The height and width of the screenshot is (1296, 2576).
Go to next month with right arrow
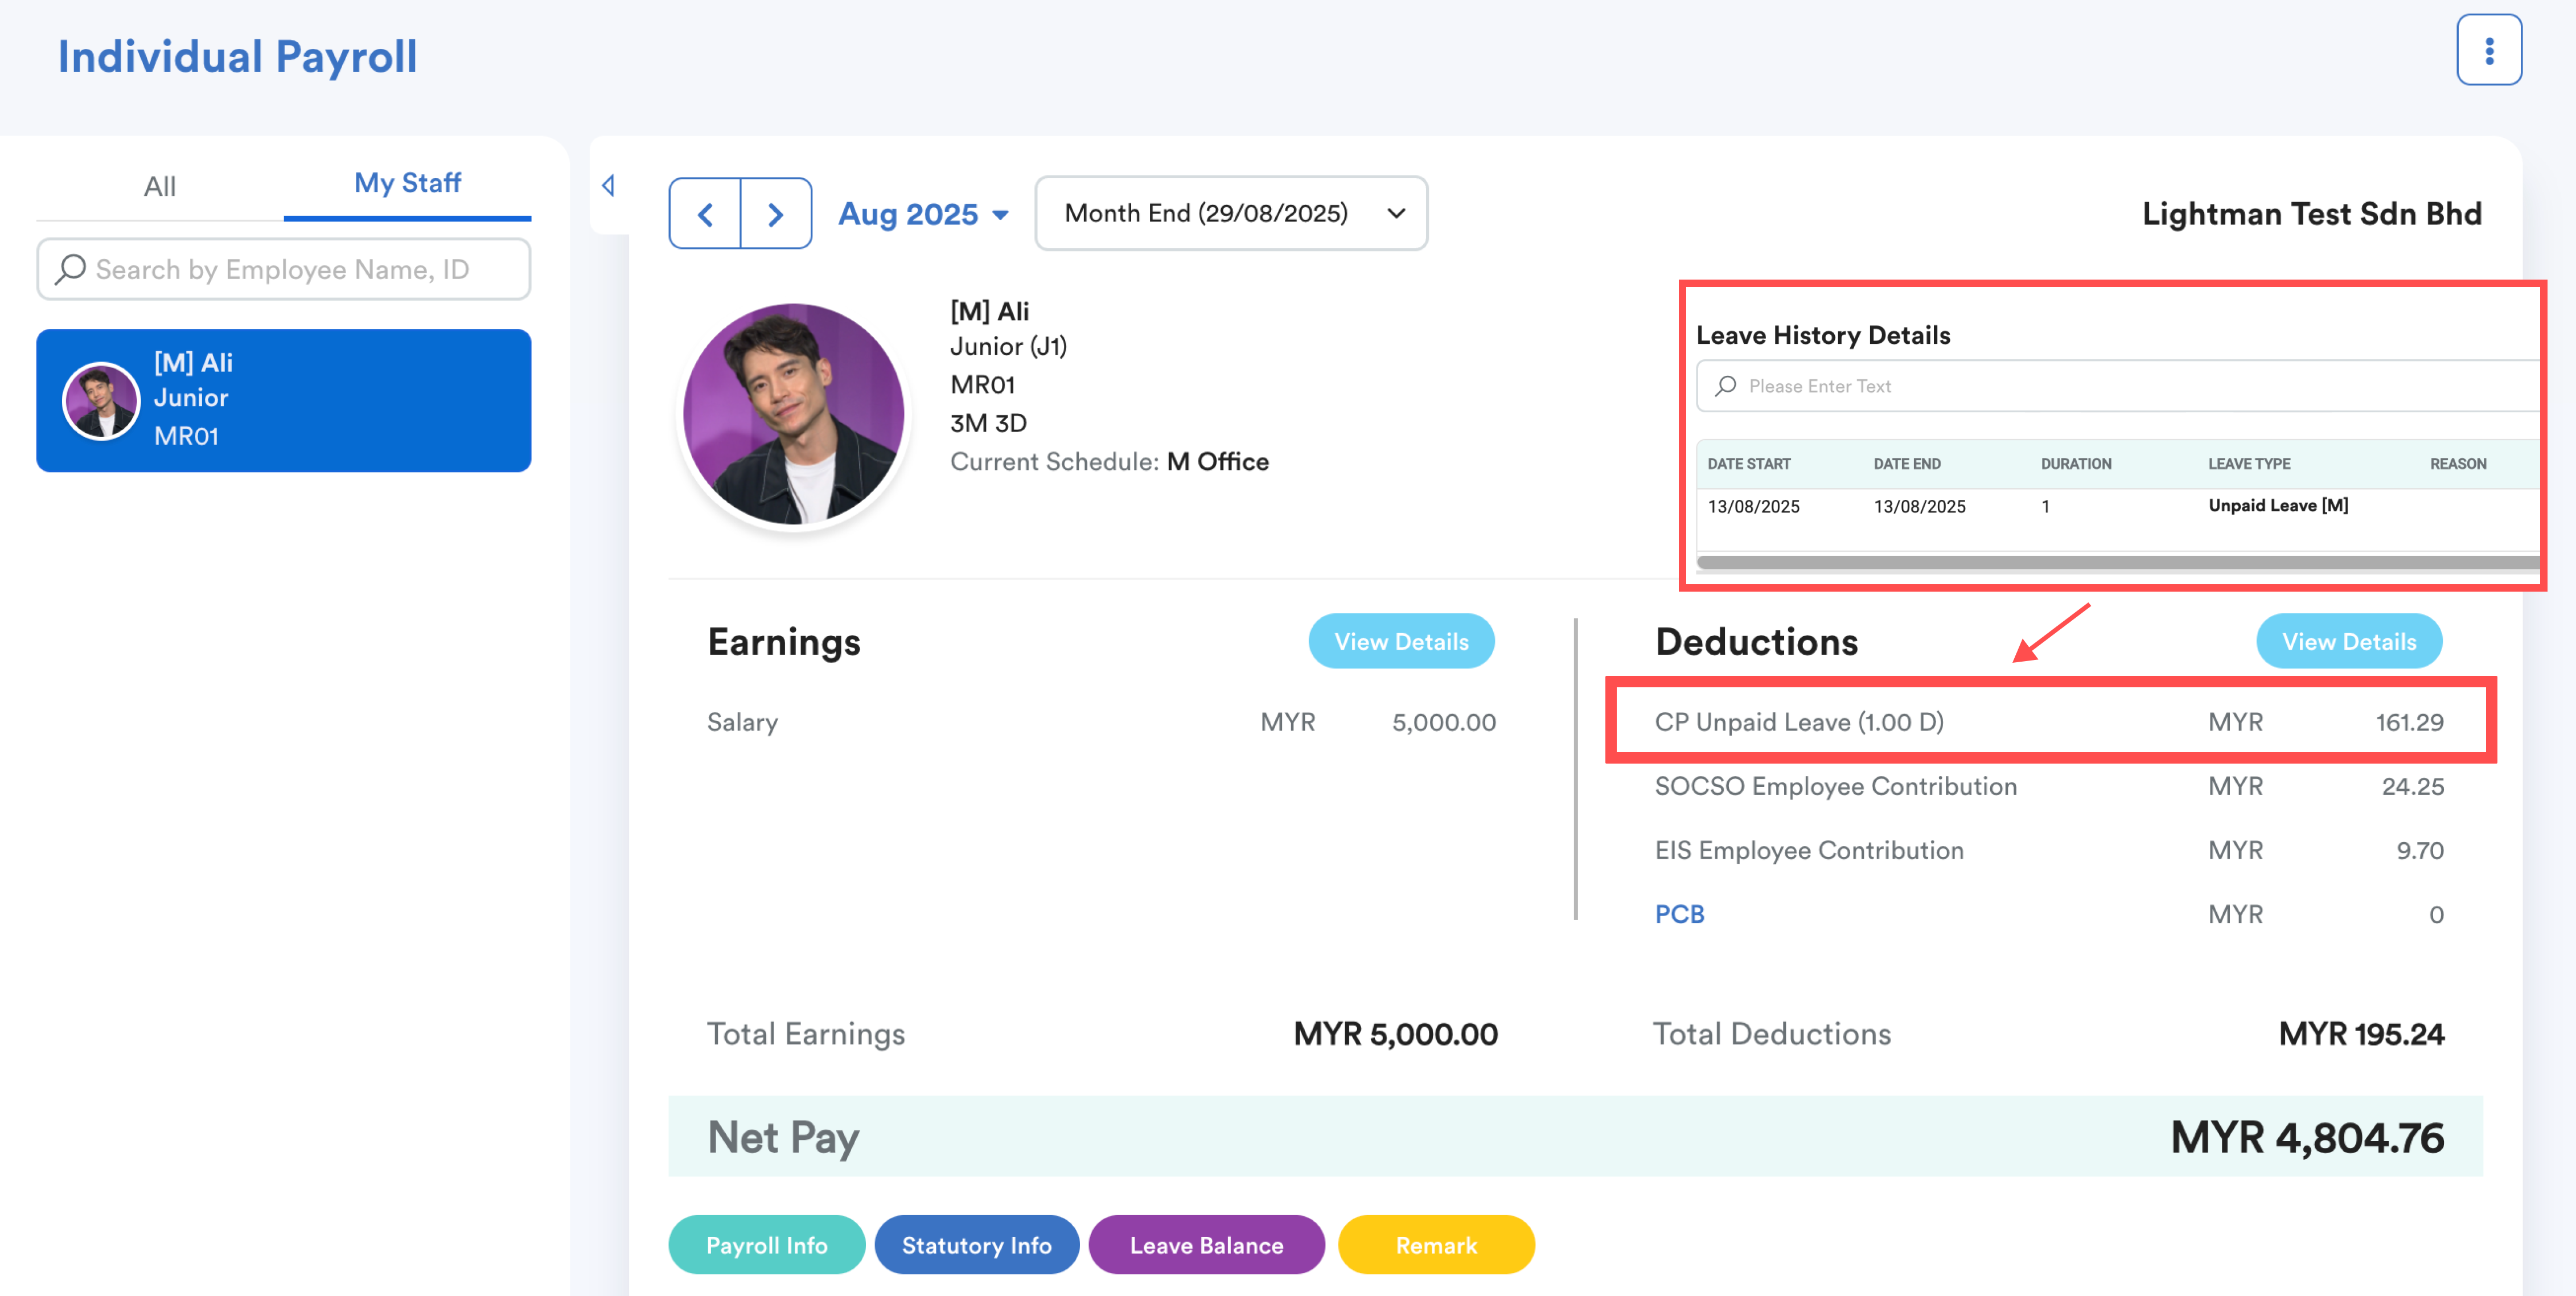[x=775, y=214]
